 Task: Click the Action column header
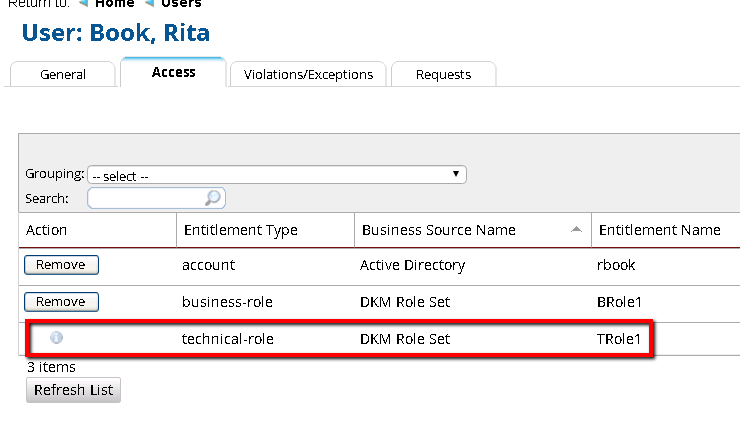click(47, 230)
